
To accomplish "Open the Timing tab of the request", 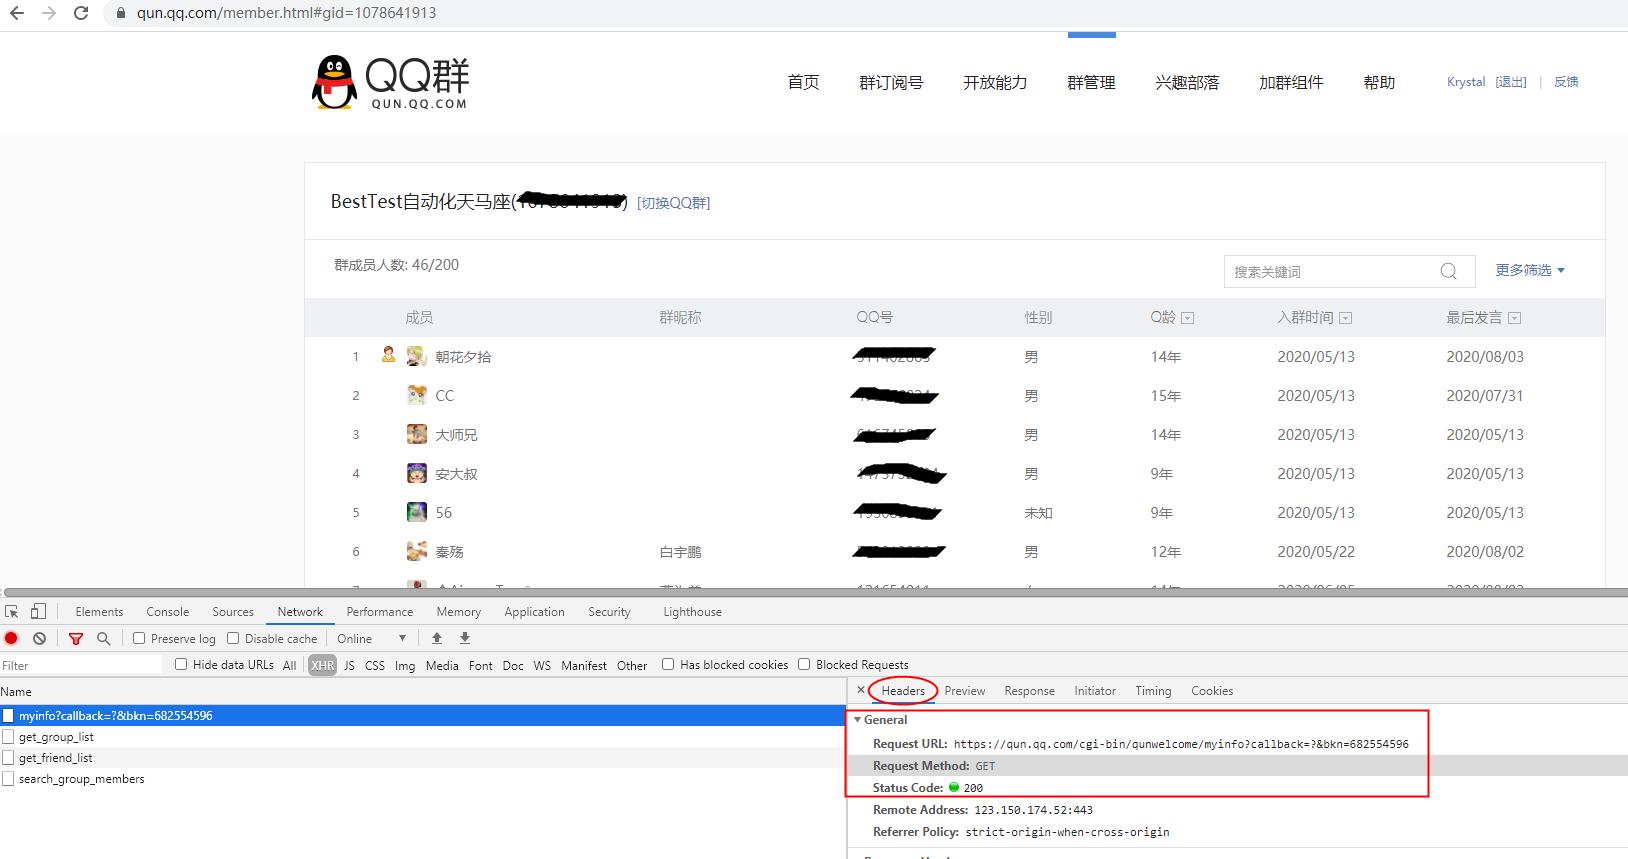I will point(1153,690).
